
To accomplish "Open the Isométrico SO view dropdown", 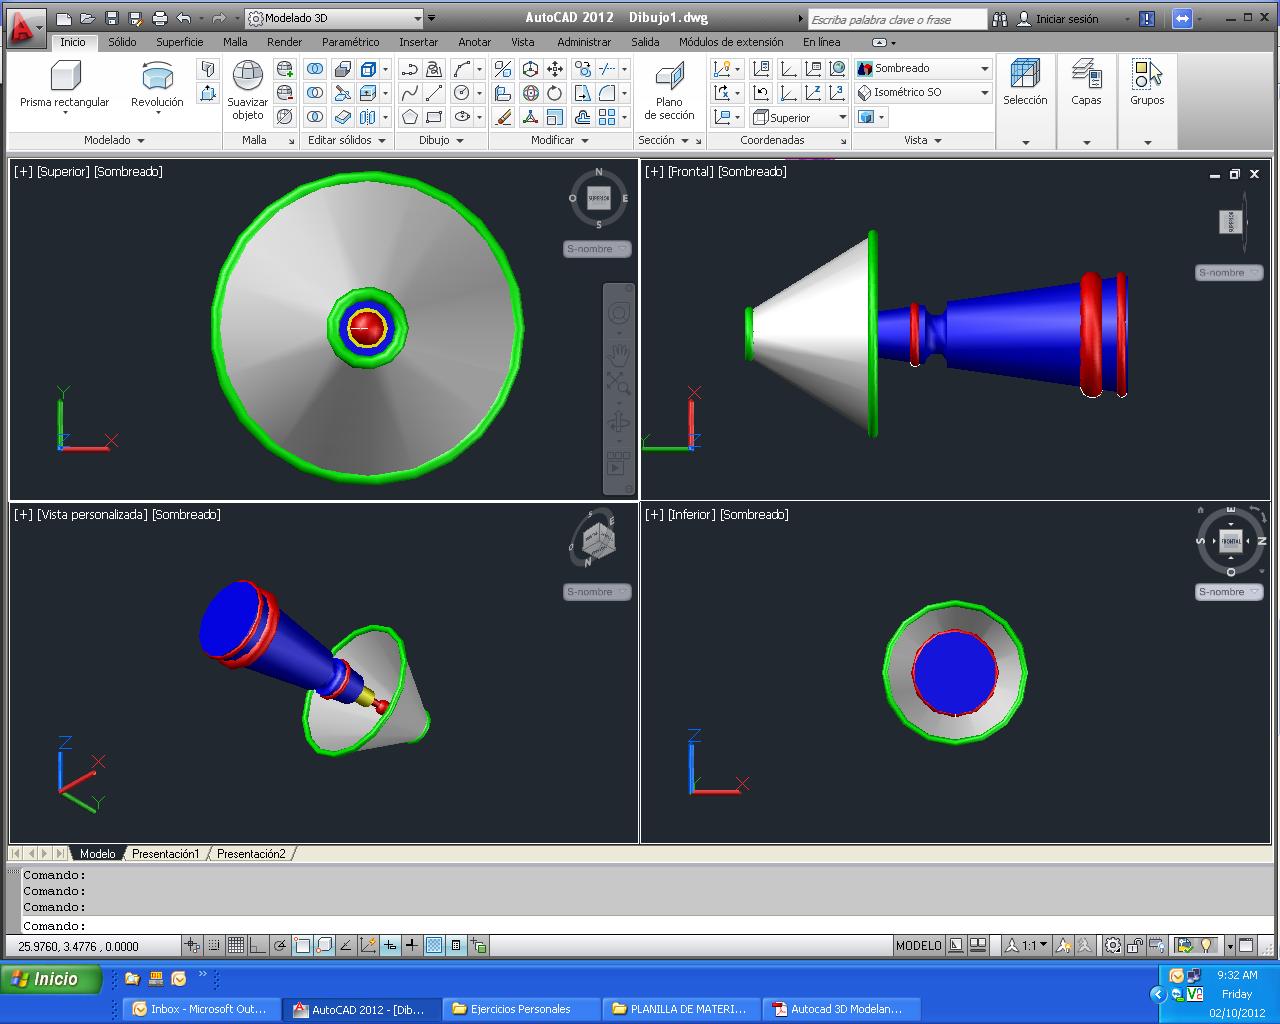I will tap(983, 92).
